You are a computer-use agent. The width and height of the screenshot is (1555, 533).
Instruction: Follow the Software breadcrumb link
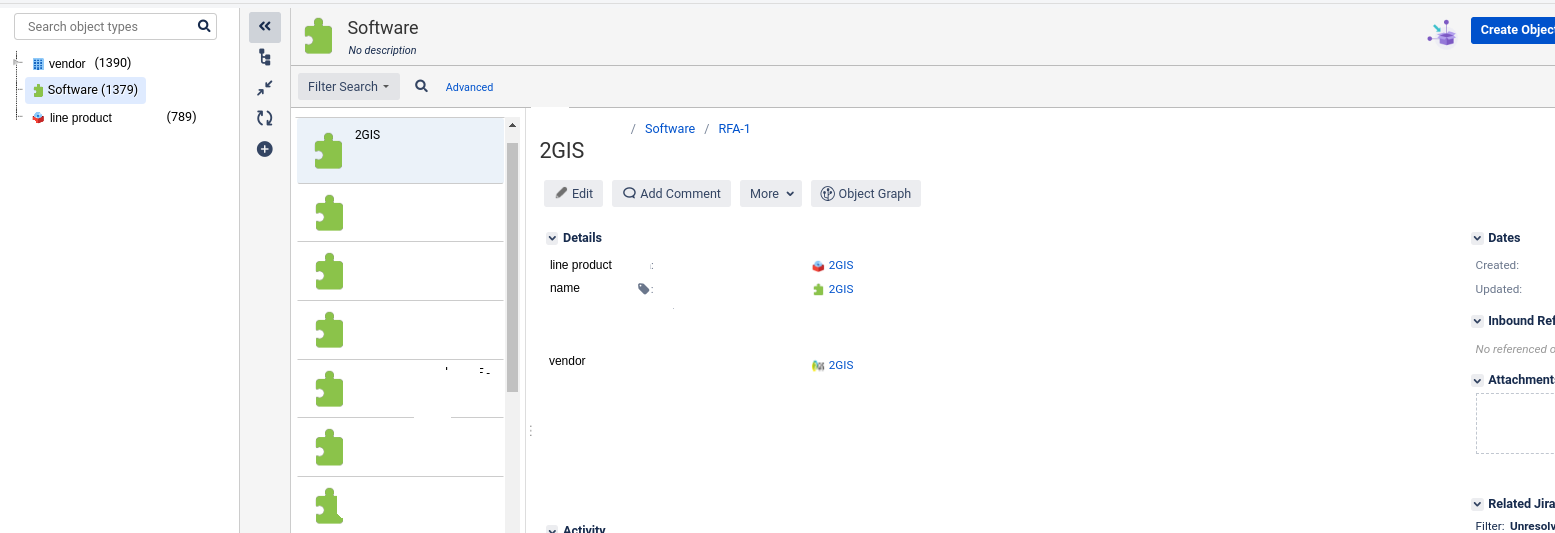(x=670, y=129)
